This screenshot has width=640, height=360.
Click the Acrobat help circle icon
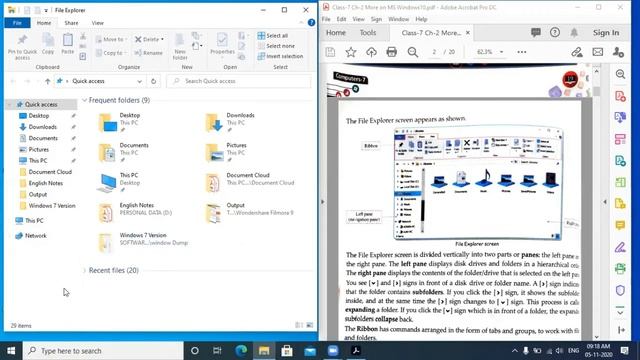click(x=555, y=33)
